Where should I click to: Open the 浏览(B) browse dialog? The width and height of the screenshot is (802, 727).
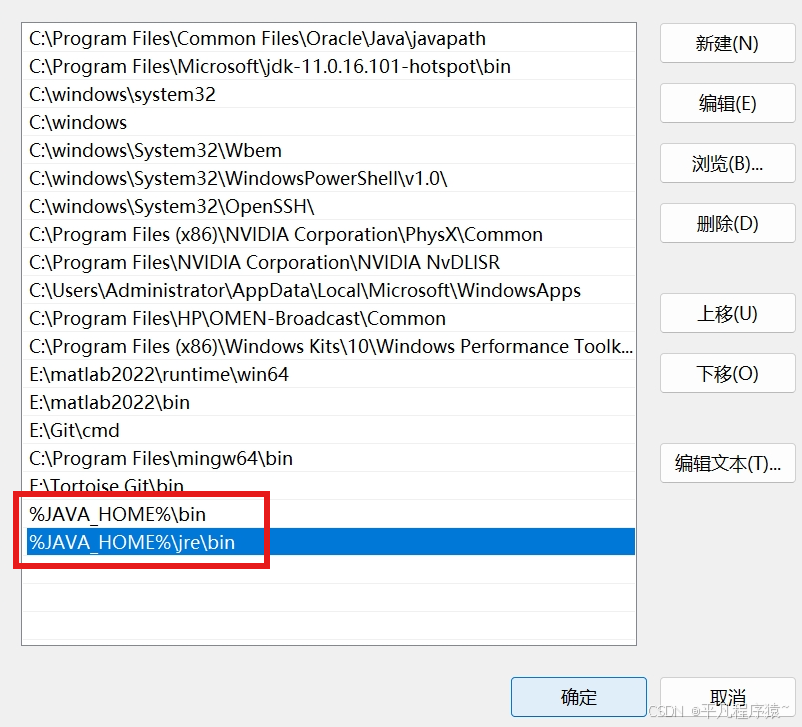click(727, 163)
